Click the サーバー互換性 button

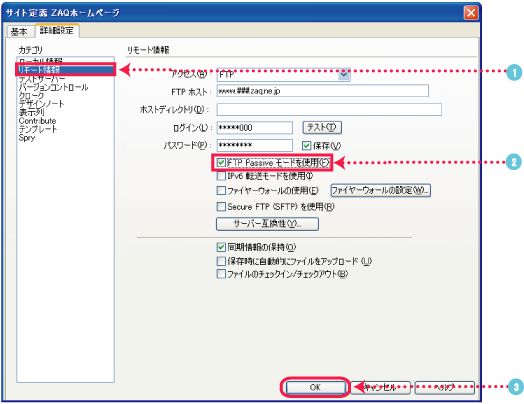coord(267,224)
